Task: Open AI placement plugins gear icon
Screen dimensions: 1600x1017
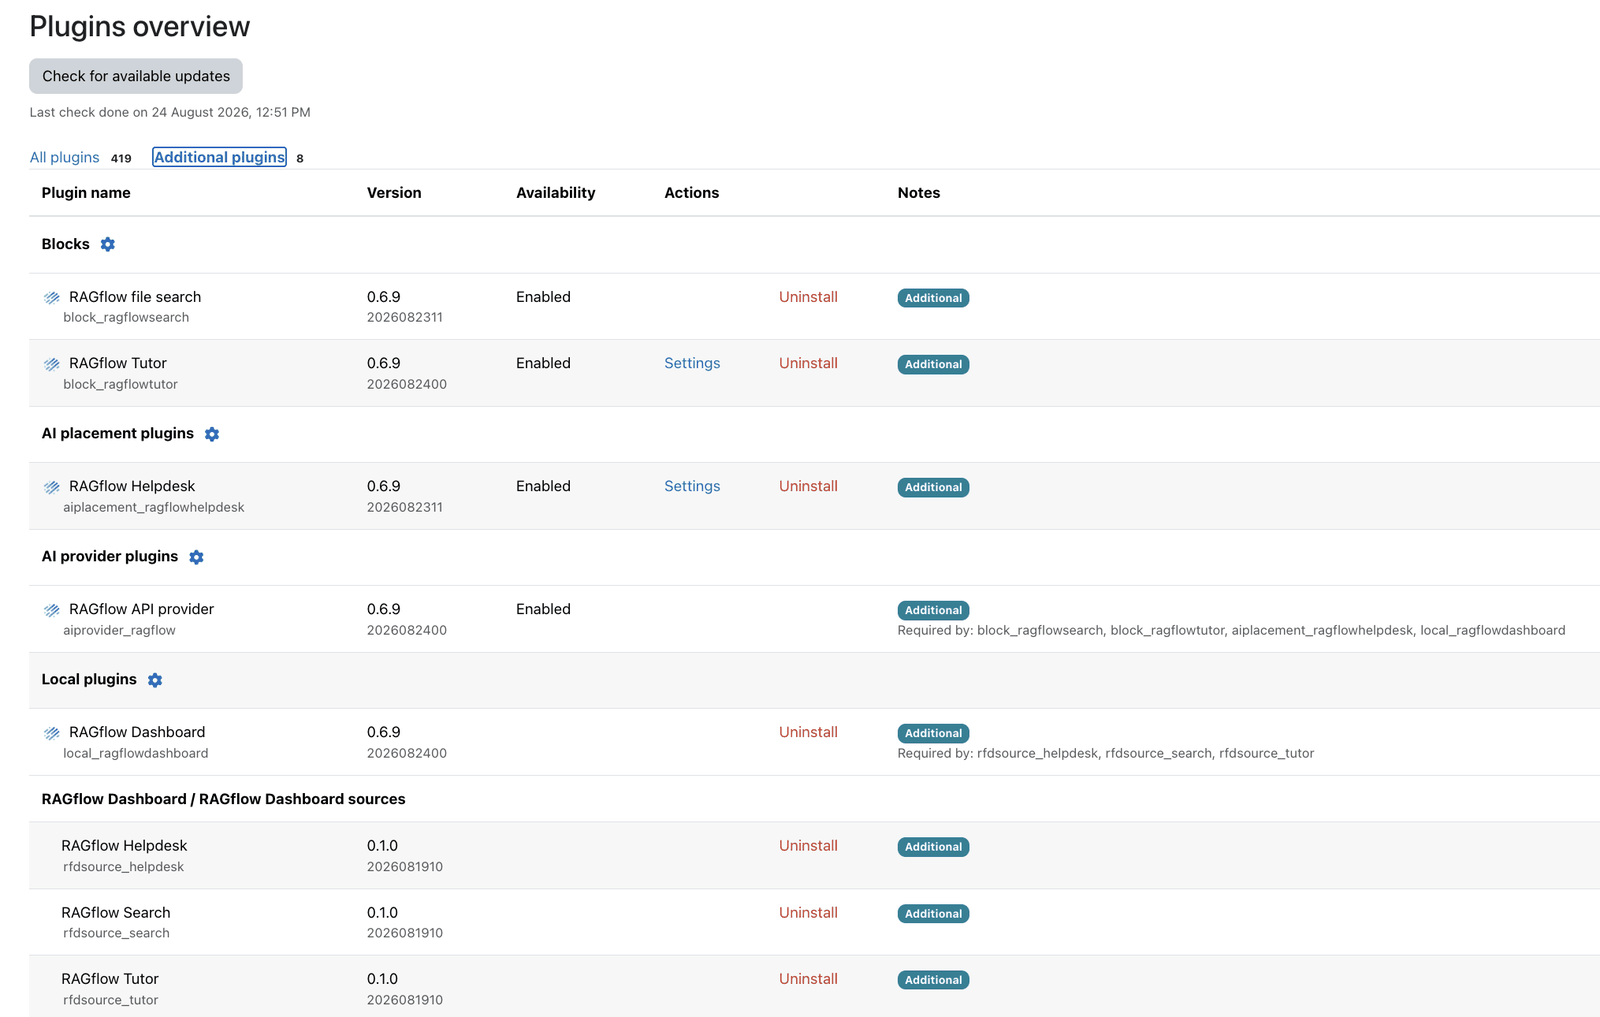Action: pos(212,434)
